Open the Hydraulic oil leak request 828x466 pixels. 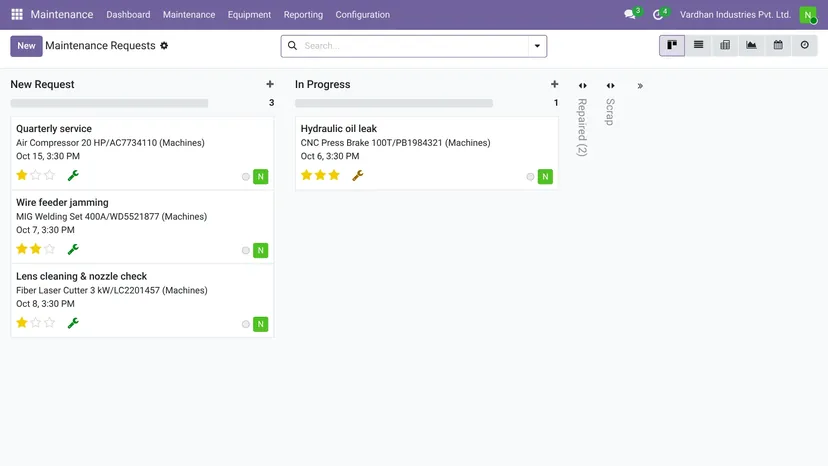point(427,153)
